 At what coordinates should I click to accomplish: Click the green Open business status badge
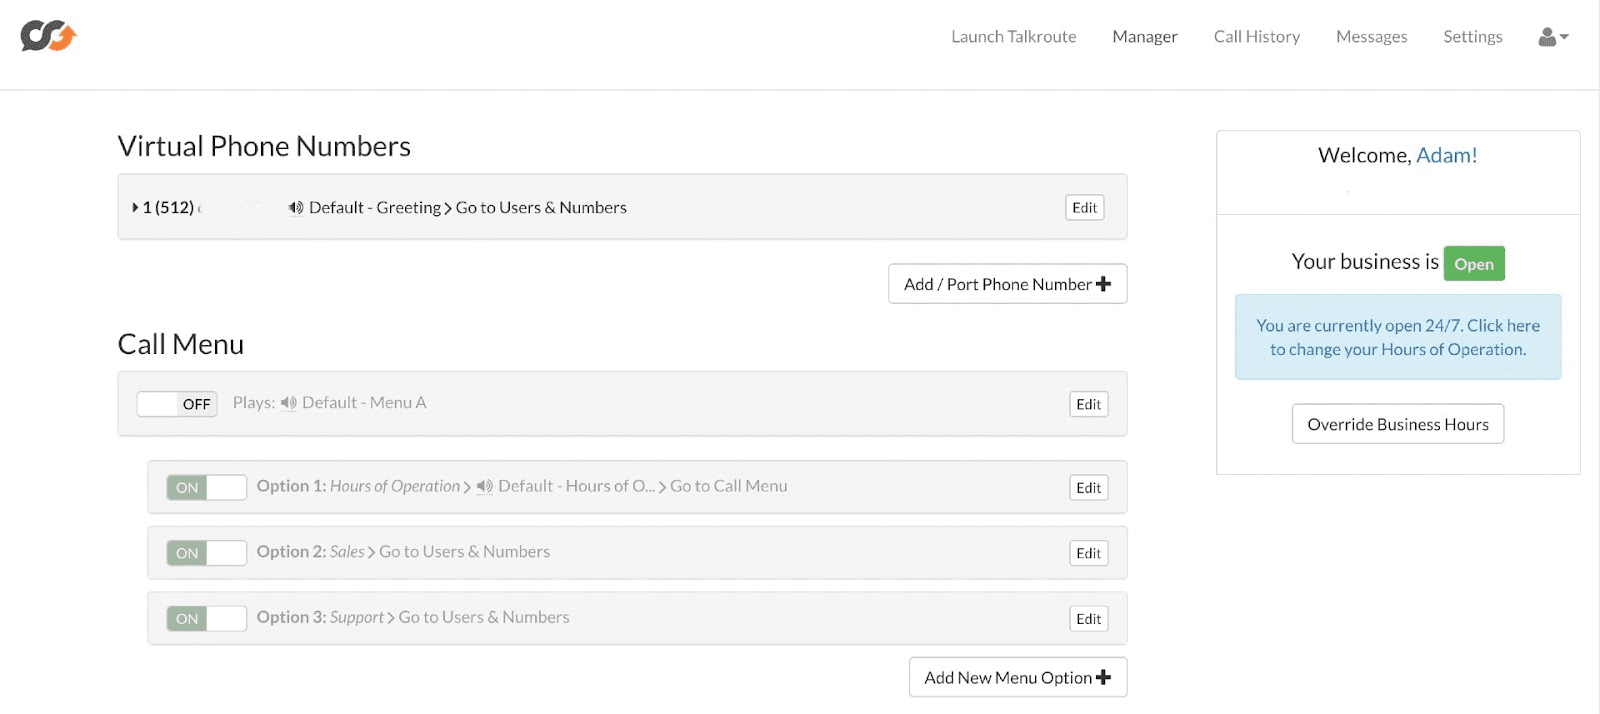pos(1474,264)
